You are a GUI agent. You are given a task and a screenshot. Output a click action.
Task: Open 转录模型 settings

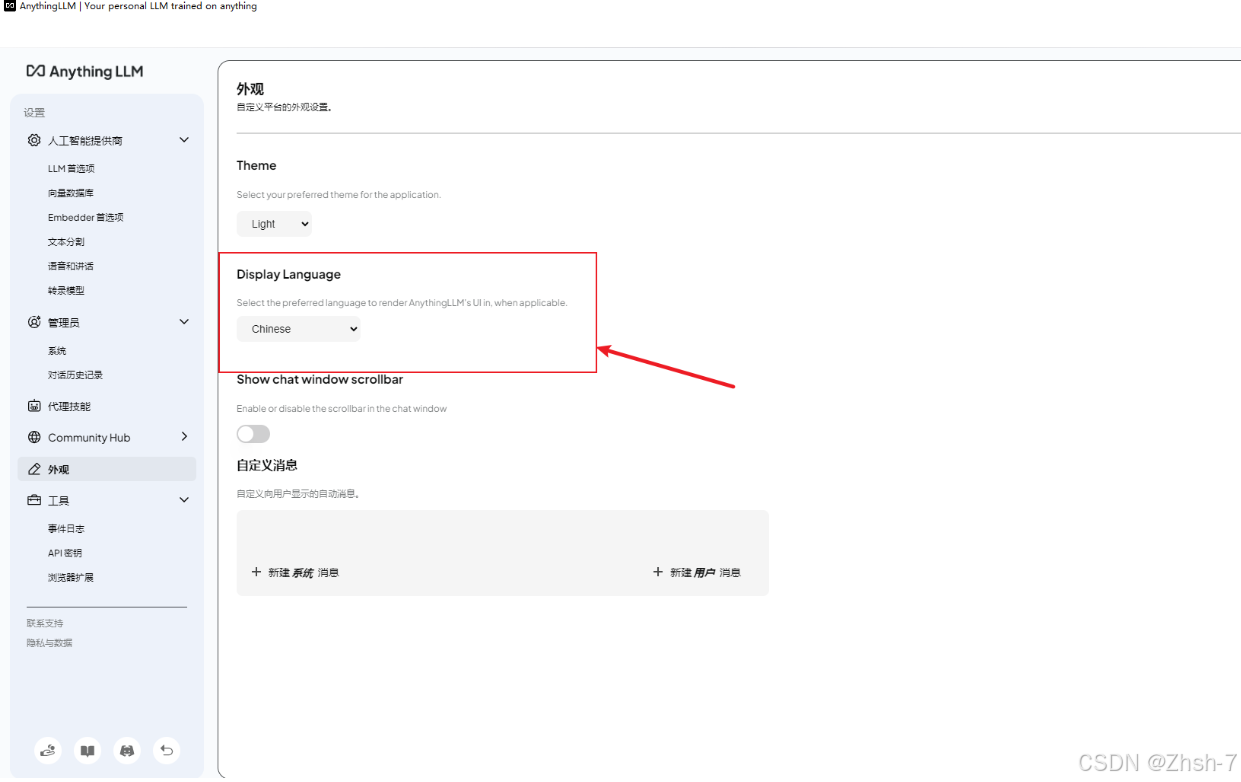point(66,290)
